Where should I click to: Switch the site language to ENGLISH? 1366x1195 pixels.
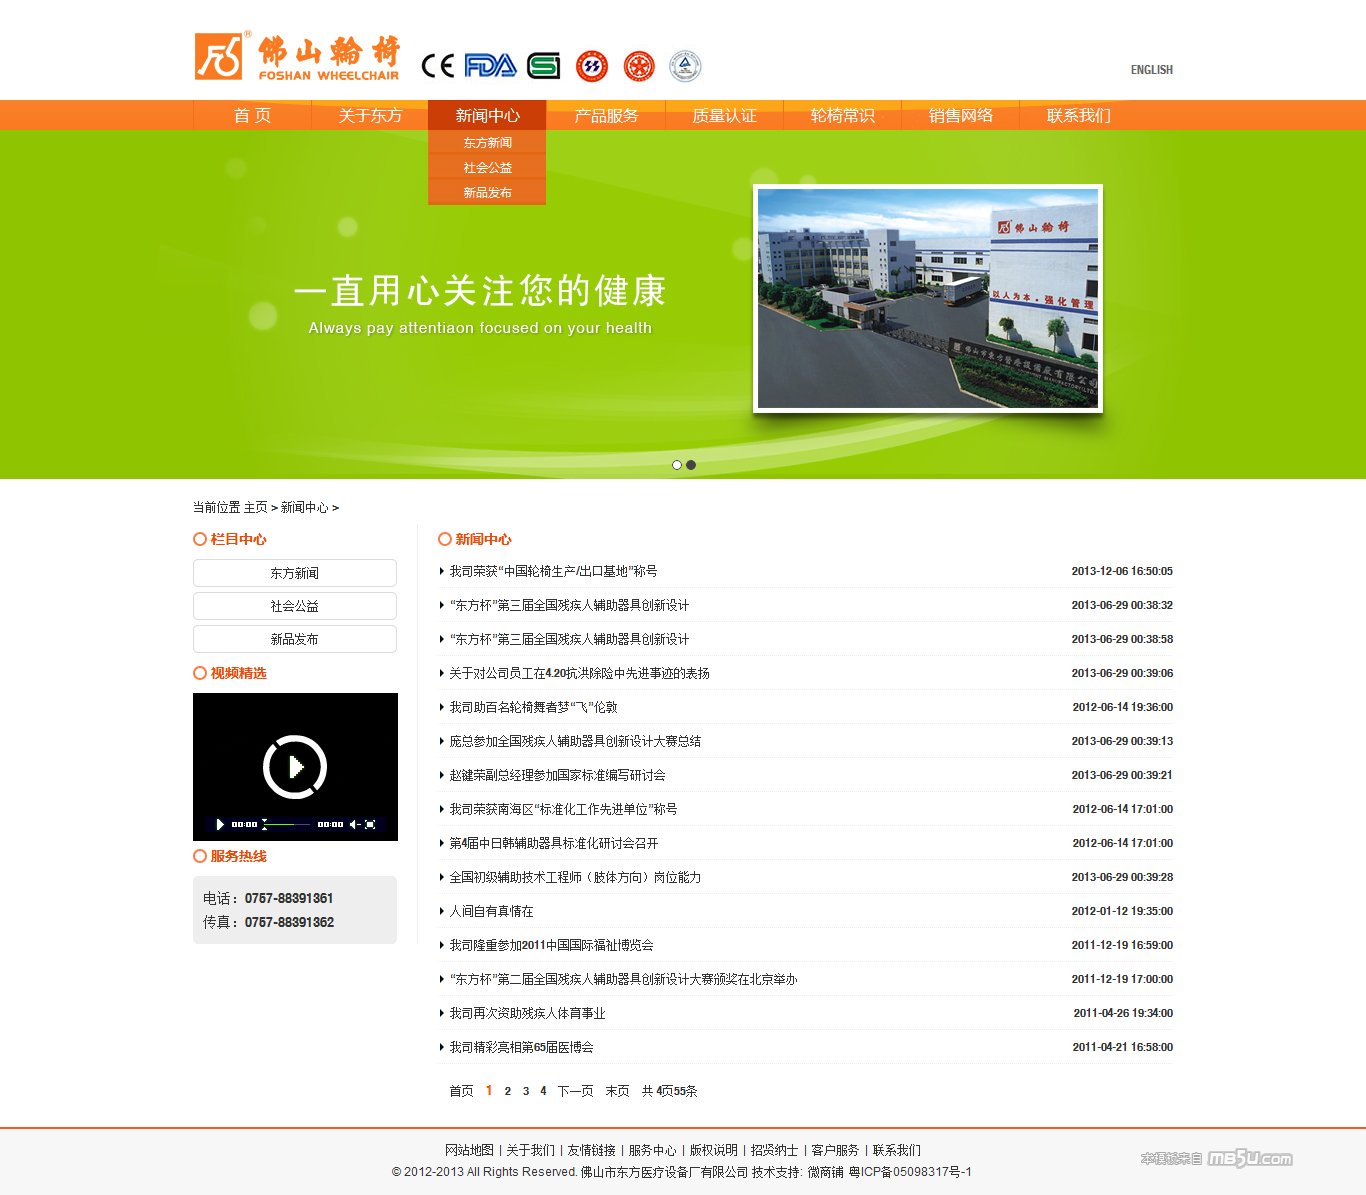1151,70
